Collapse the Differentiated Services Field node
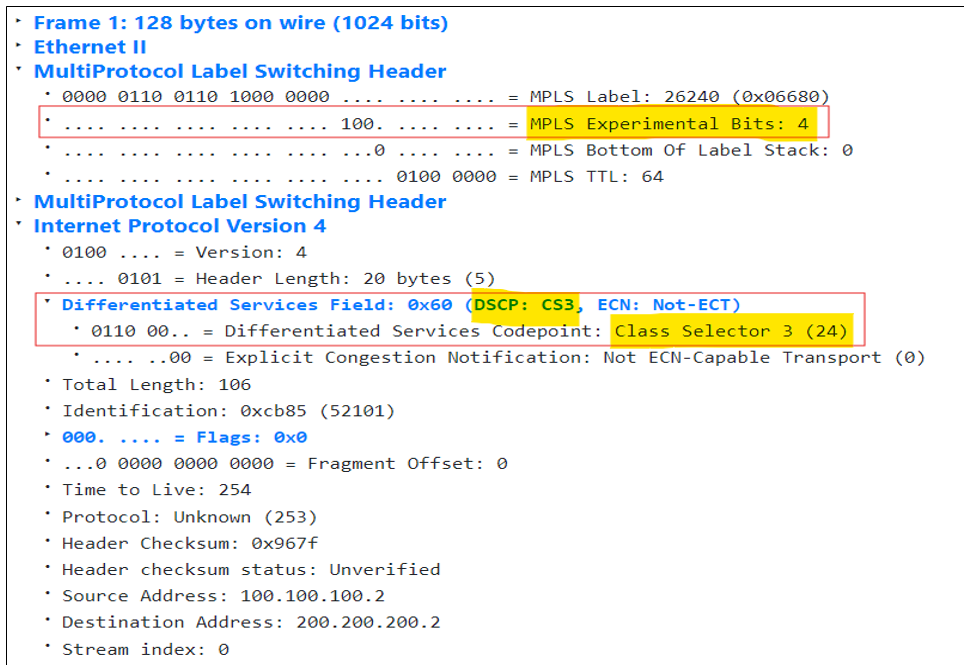 point(48,304)
